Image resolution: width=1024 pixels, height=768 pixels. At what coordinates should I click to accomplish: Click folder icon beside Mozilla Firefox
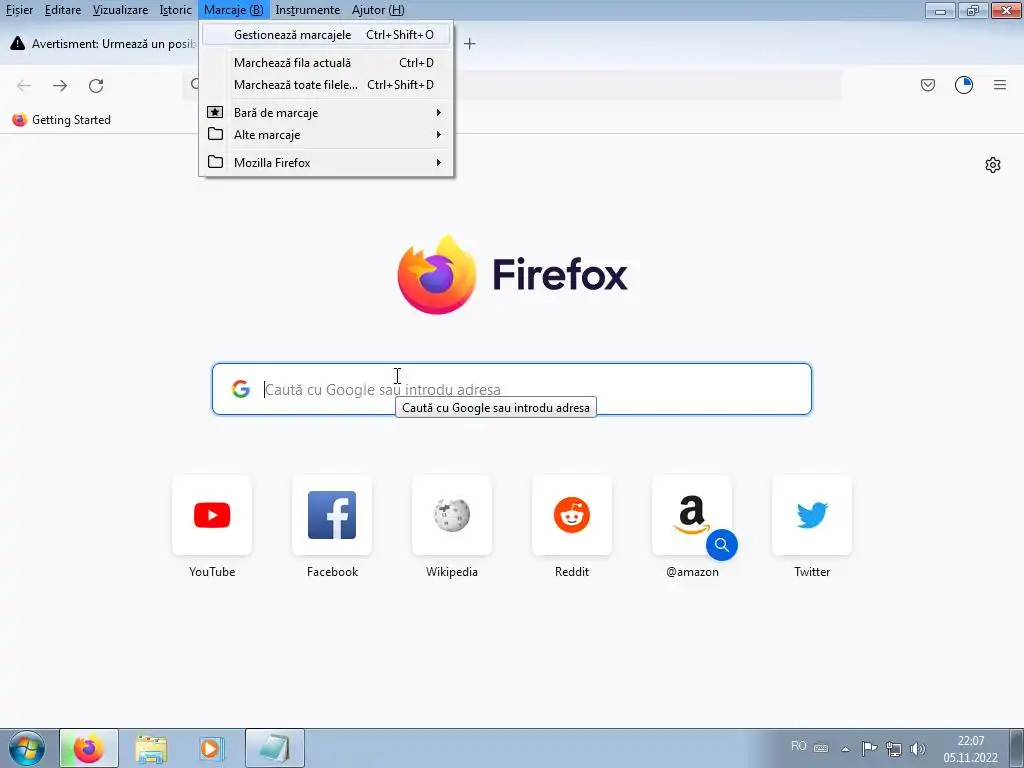[215, 161]
